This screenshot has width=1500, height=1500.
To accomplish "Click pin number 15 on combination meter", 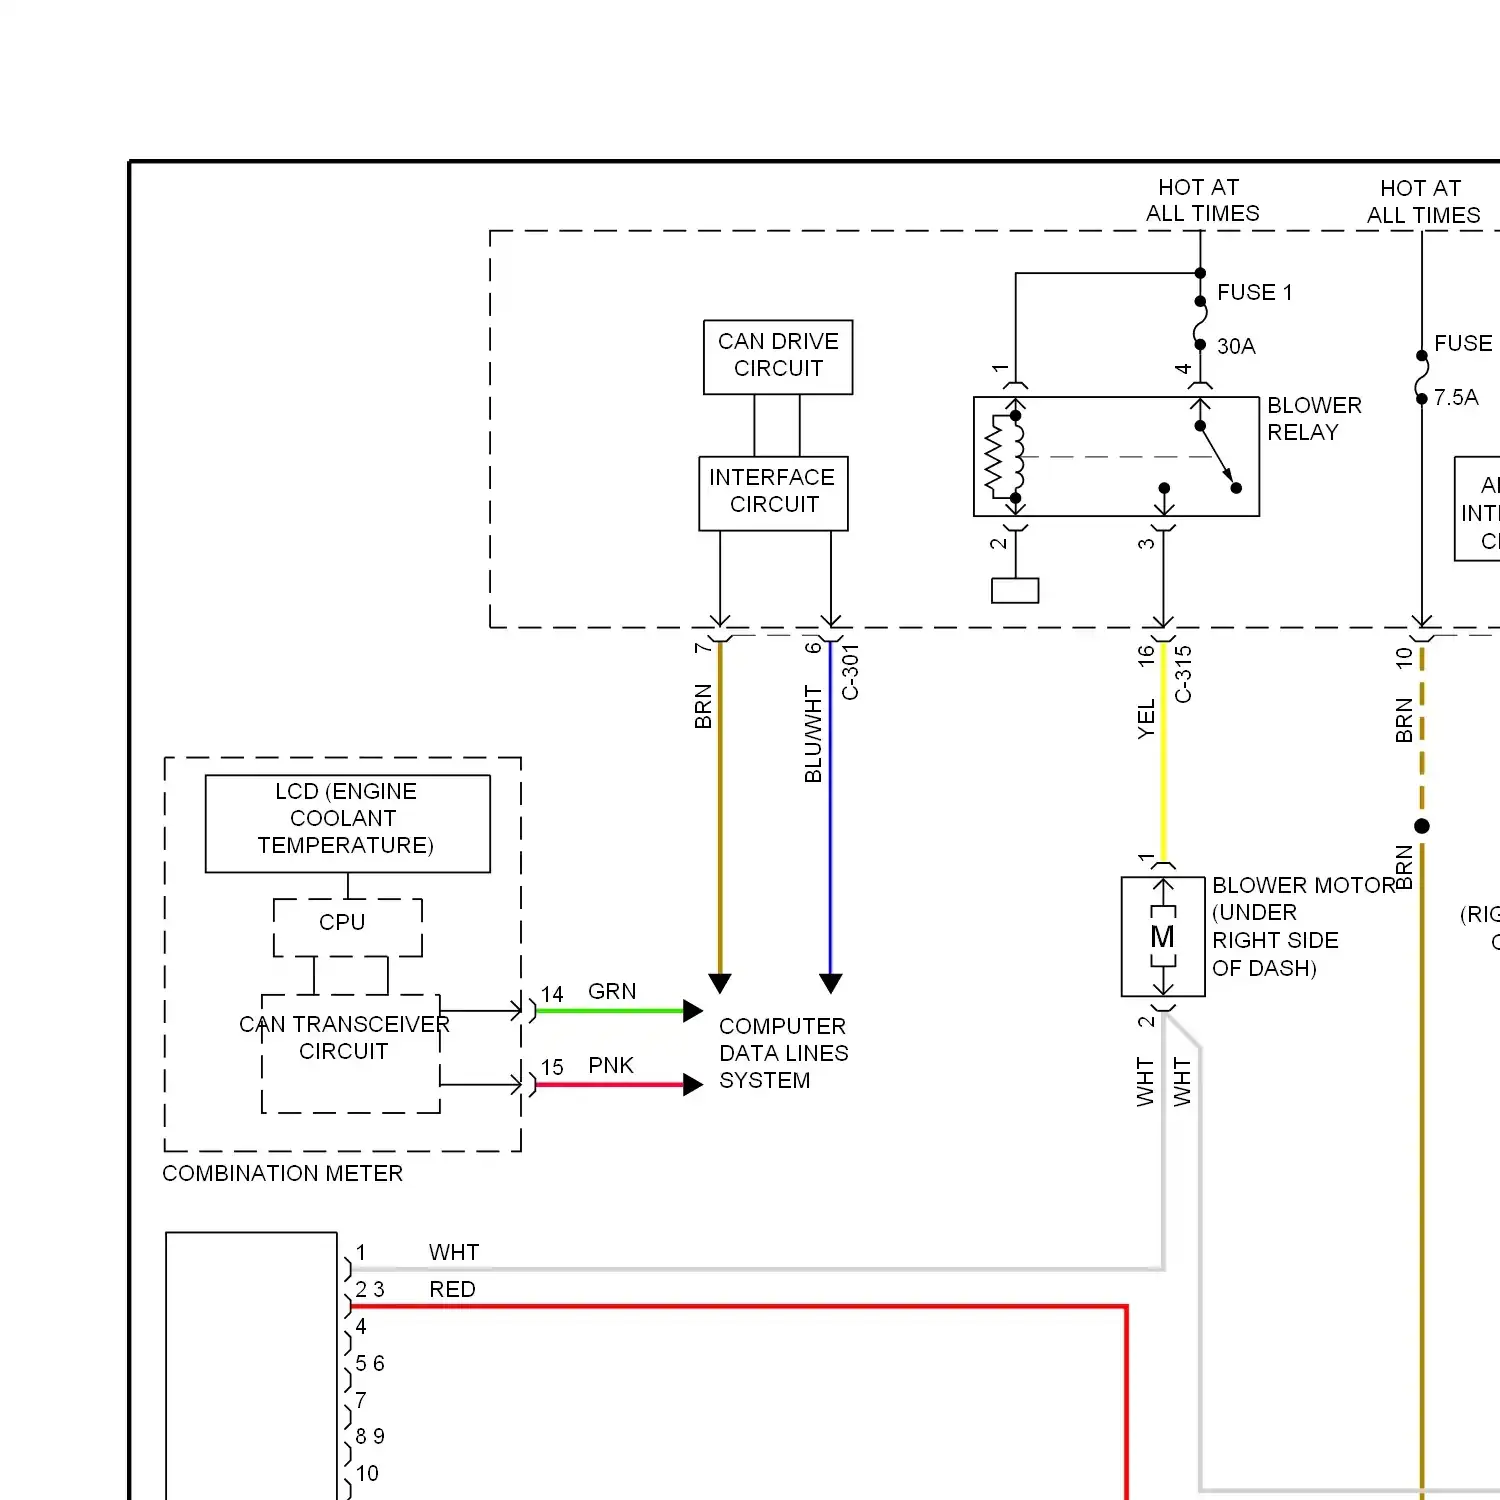I will click(552, 1068).
